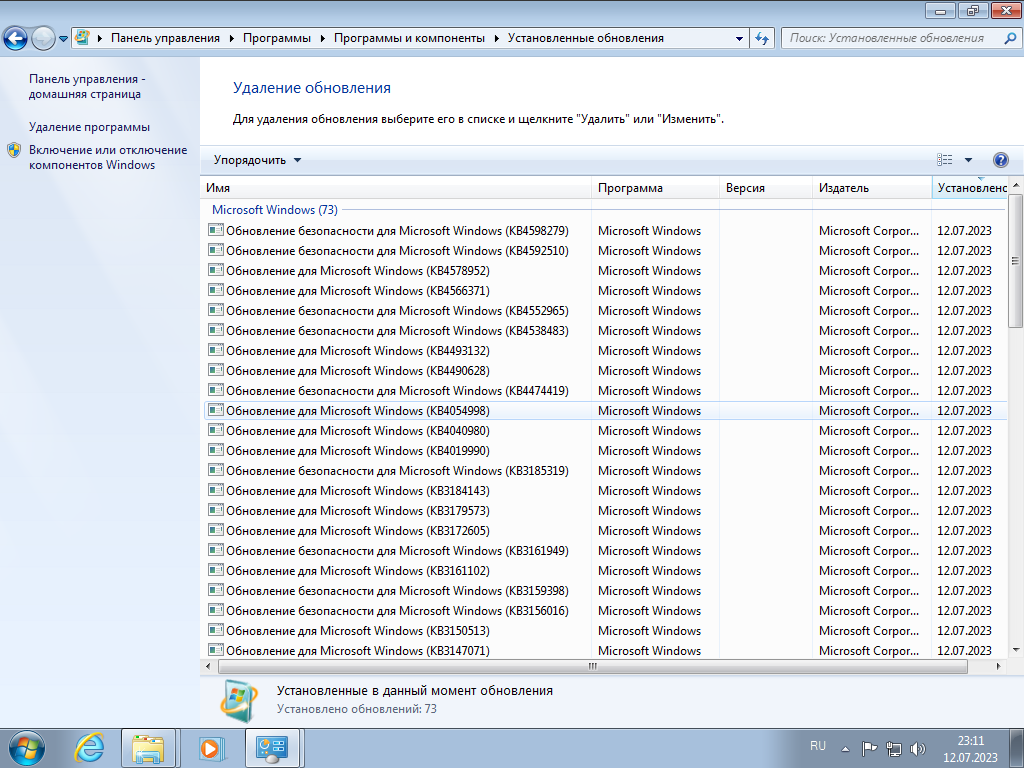The image size is (1024, 768).
Task: Select update KB4019990 icon
Action: [x=216, y=450]
